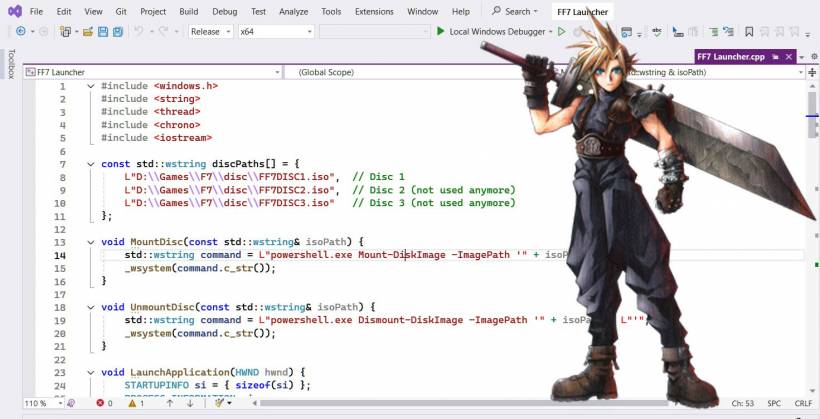Open the code cleanup options dropdown arrow

[230, 403]
